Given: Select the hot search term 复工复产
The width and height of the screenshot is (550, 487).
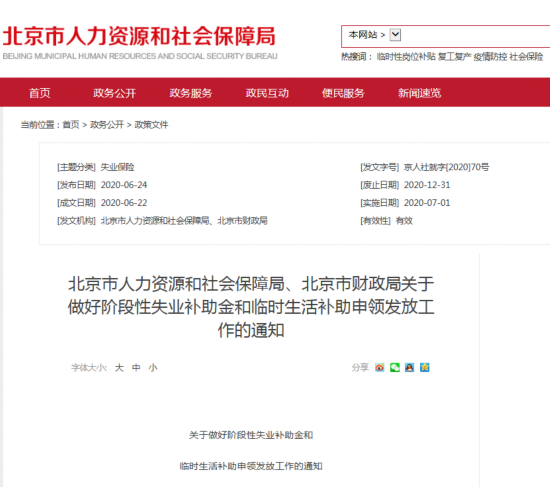Looking at the screenshot, I should (x=454, y=56).
